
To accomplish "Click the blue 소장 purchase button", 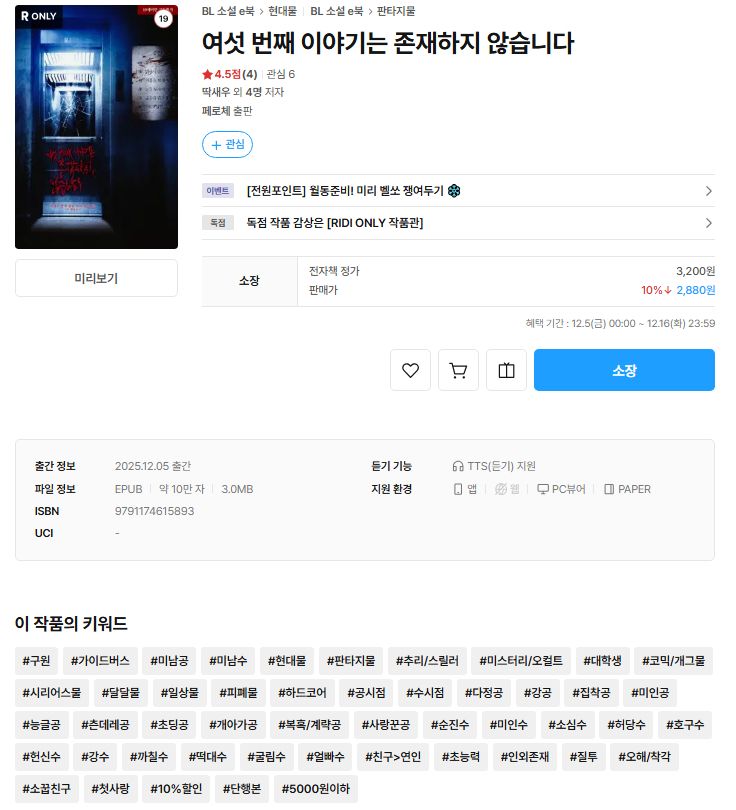I will pyautogui.click(x=624, y=370).
